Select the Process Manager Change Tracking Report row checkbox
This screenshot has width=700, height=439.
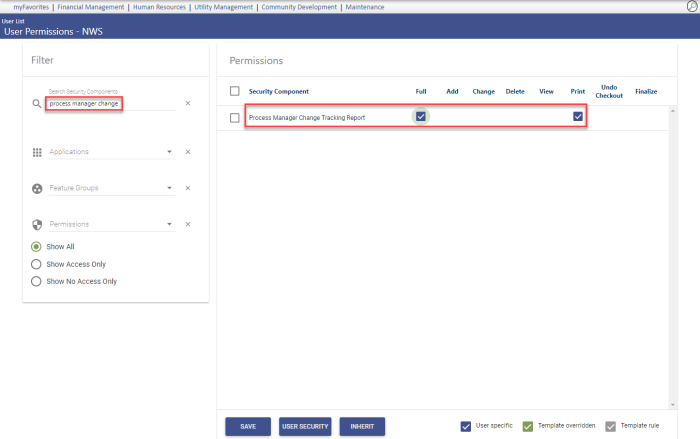235,118
